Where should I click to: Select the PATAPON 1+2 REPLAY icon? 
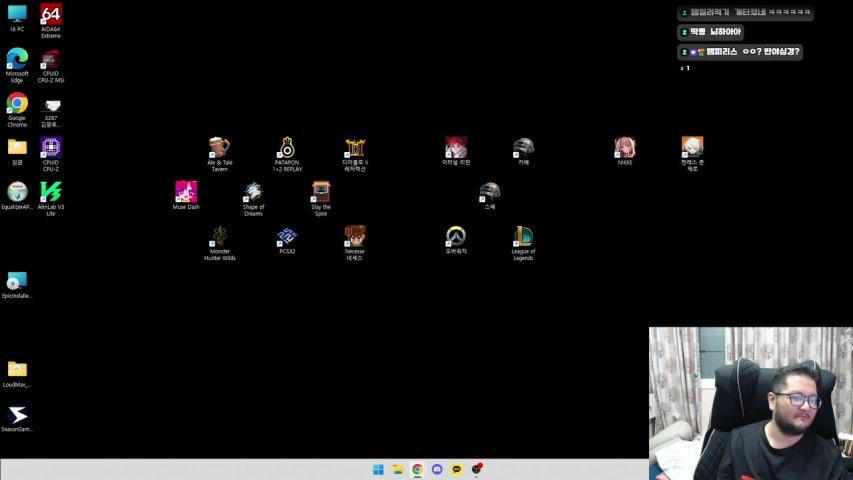pyautogui.click(x=287, y=148)
